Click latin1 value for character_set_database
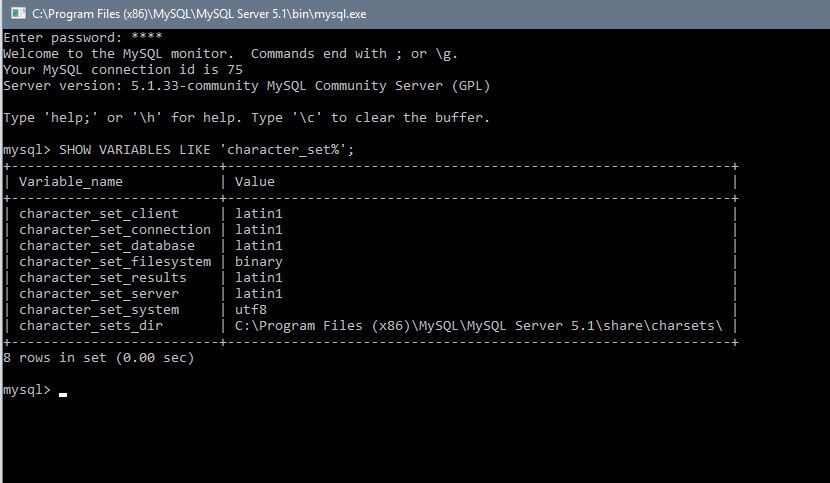This screenshot has width=830, height=483. (259, 245)
